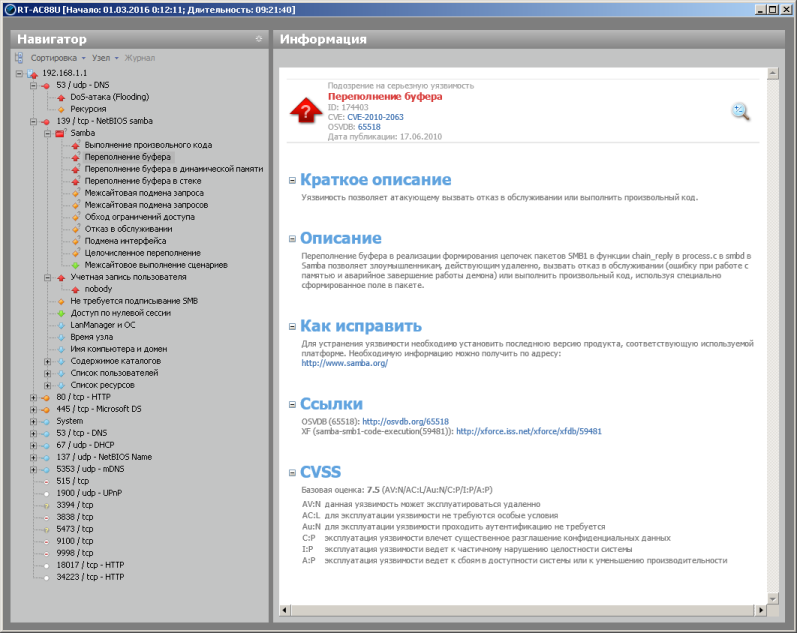Open the xforce.iss.net xfdb/59481 link
797x633 pixels.
[x=529, y=431]
